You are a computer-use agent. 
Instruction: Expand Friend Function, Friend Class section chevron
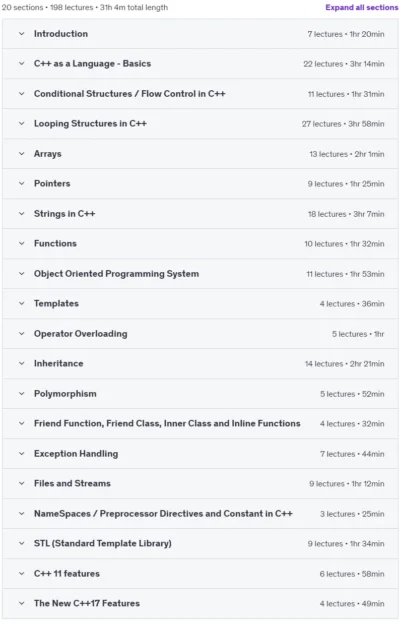pyautogui.click(x=21, y=423)
